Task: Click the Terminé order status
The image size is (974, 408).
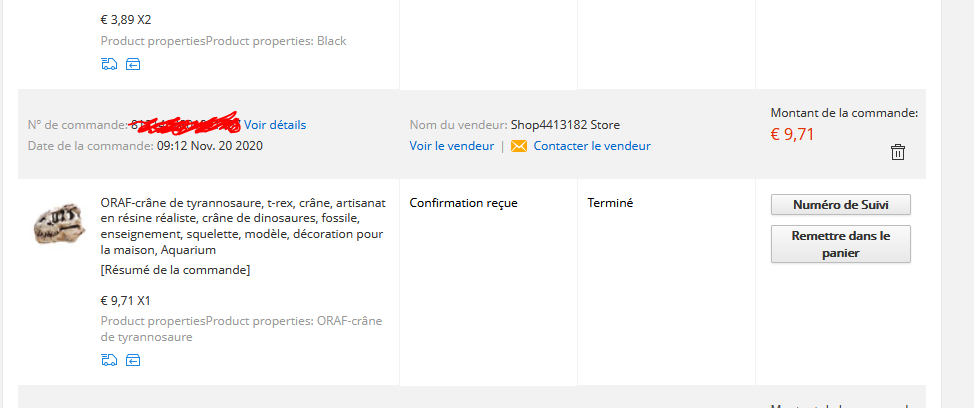Action: [610, 203]
